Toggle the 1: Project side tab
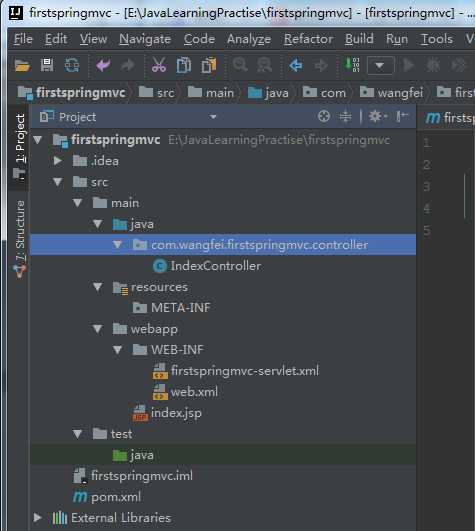The image size is (475, 531). 20,147
